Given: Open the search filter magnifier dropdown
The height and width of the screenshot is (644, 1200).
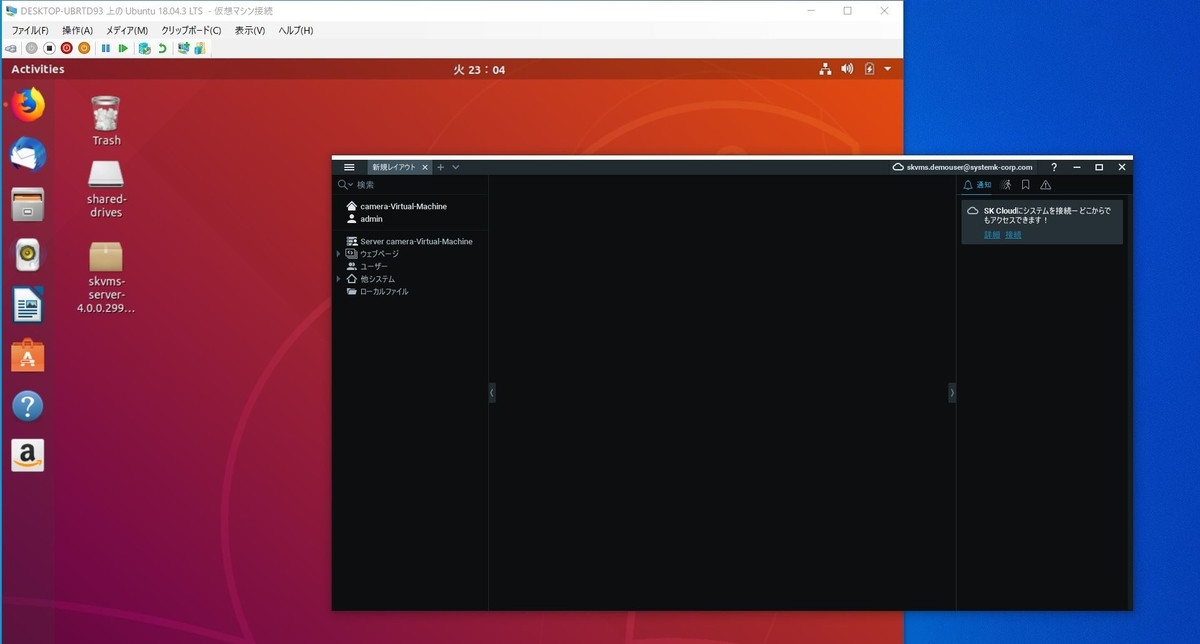Looking at the screenshot, I should click(x=345, y=185).
